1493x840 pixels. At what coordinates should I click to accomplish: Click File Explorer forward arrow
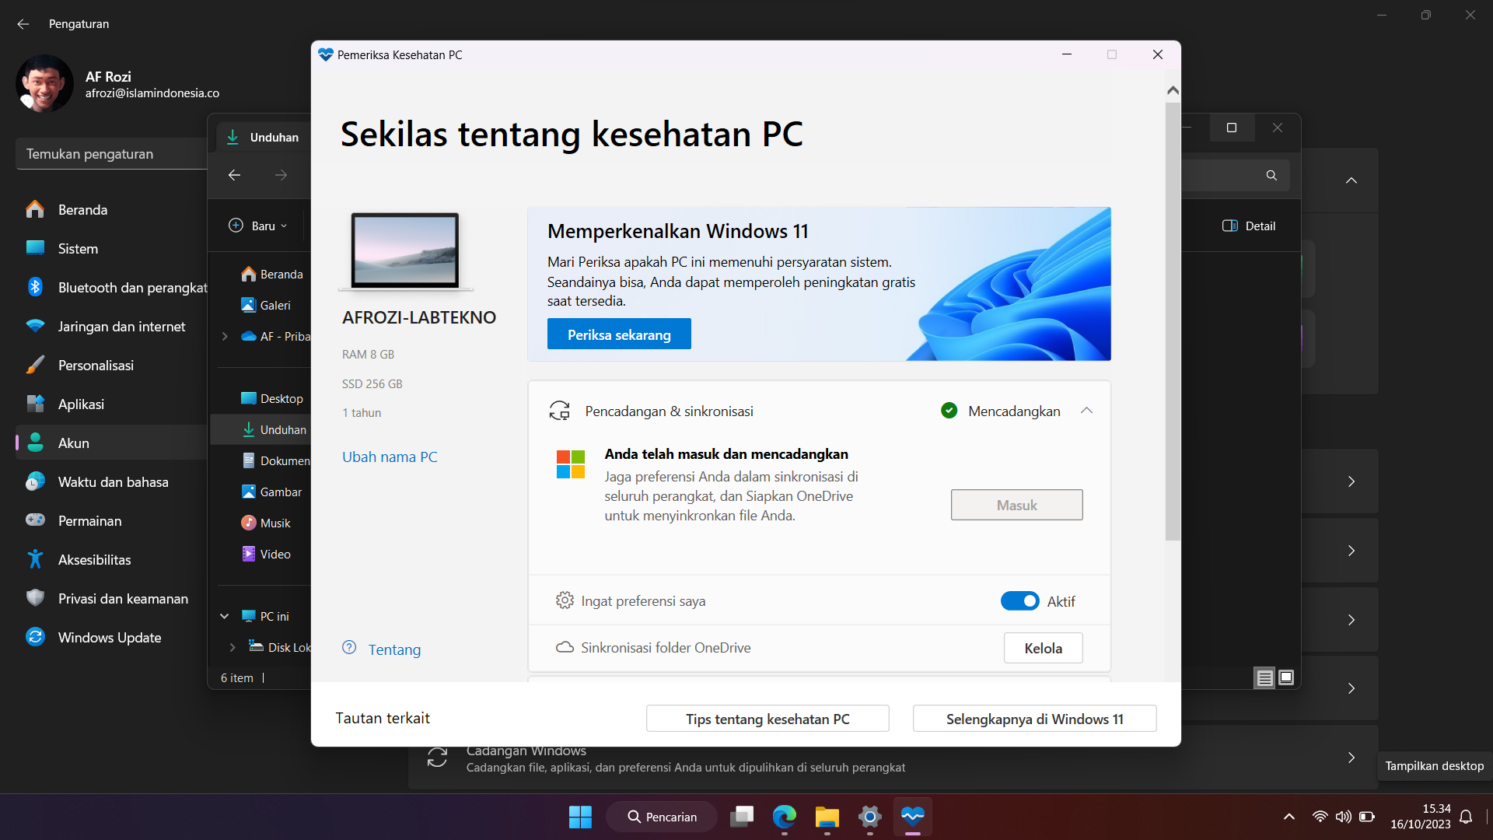click(281, 175)
